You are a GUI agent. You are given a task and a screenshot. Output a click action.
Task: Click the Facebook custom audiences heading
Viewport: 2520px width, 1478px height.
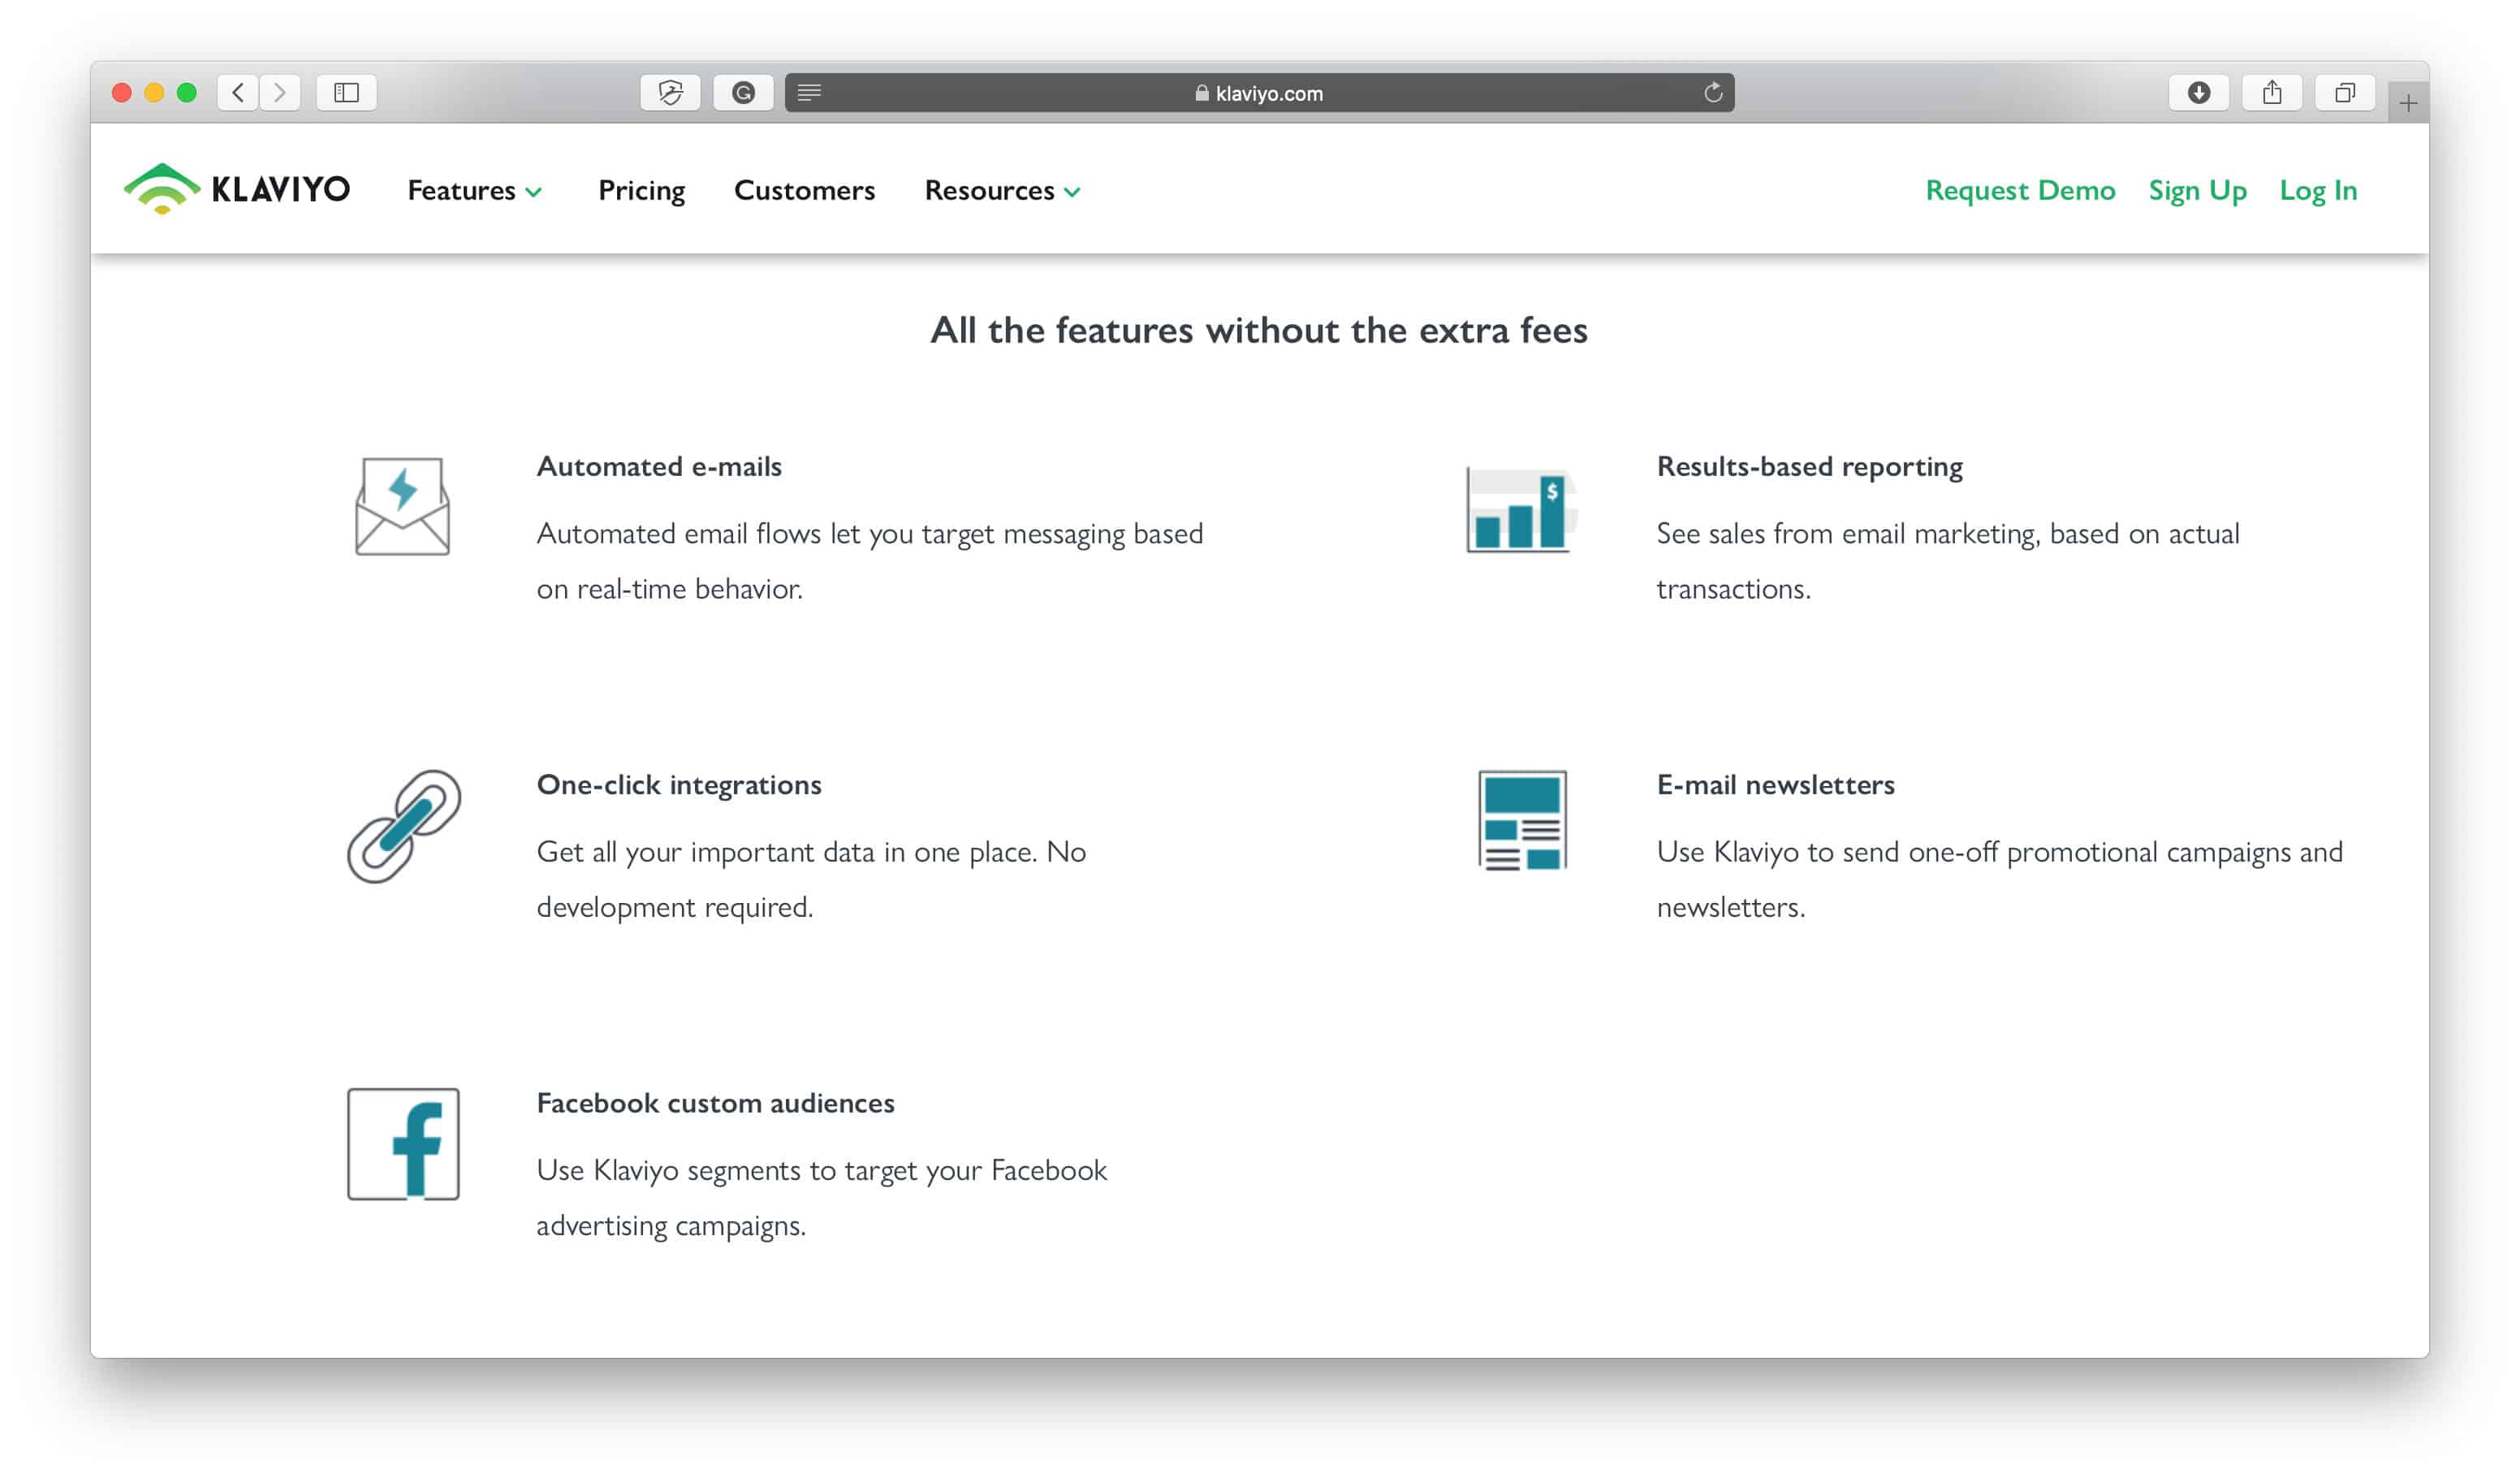(x=715, y=1103)
